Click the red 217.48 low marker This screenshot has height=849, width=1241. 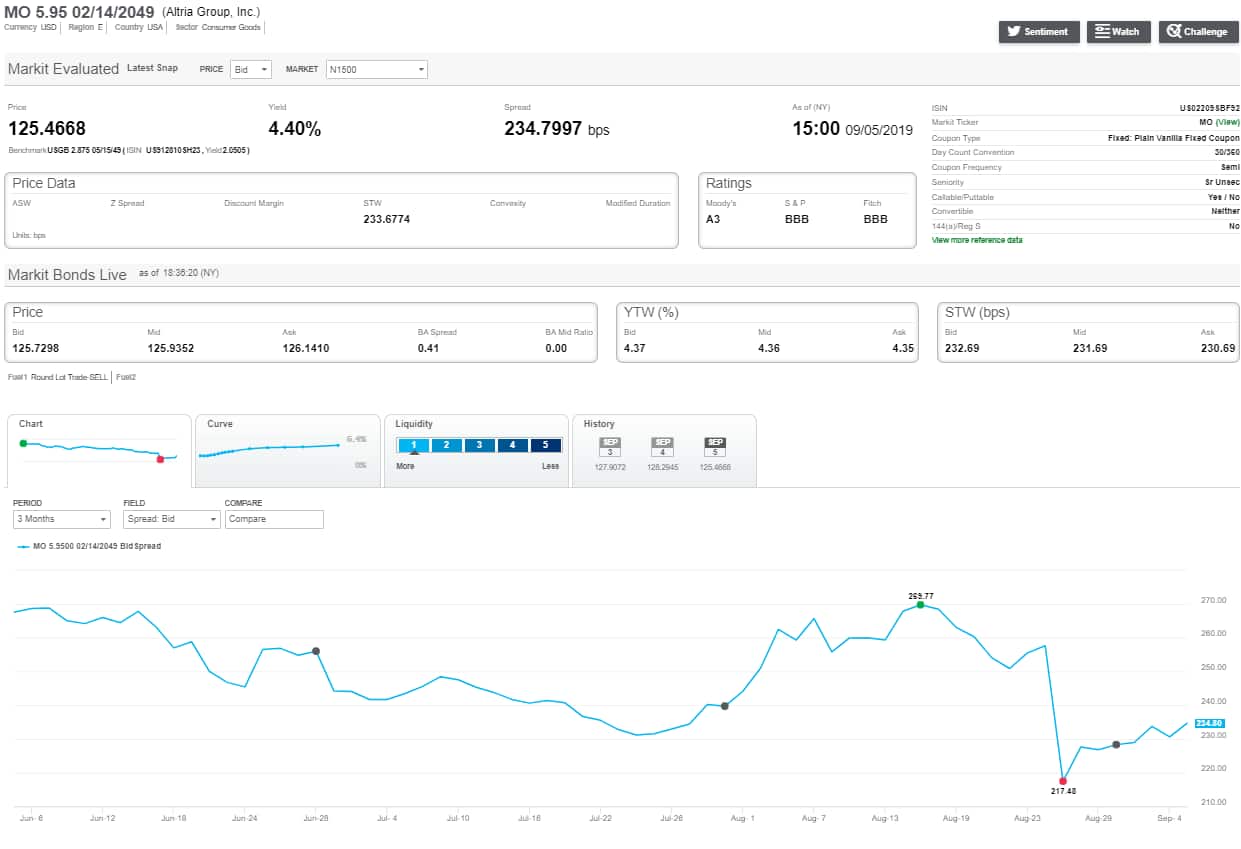click(x=1063, y=781)
